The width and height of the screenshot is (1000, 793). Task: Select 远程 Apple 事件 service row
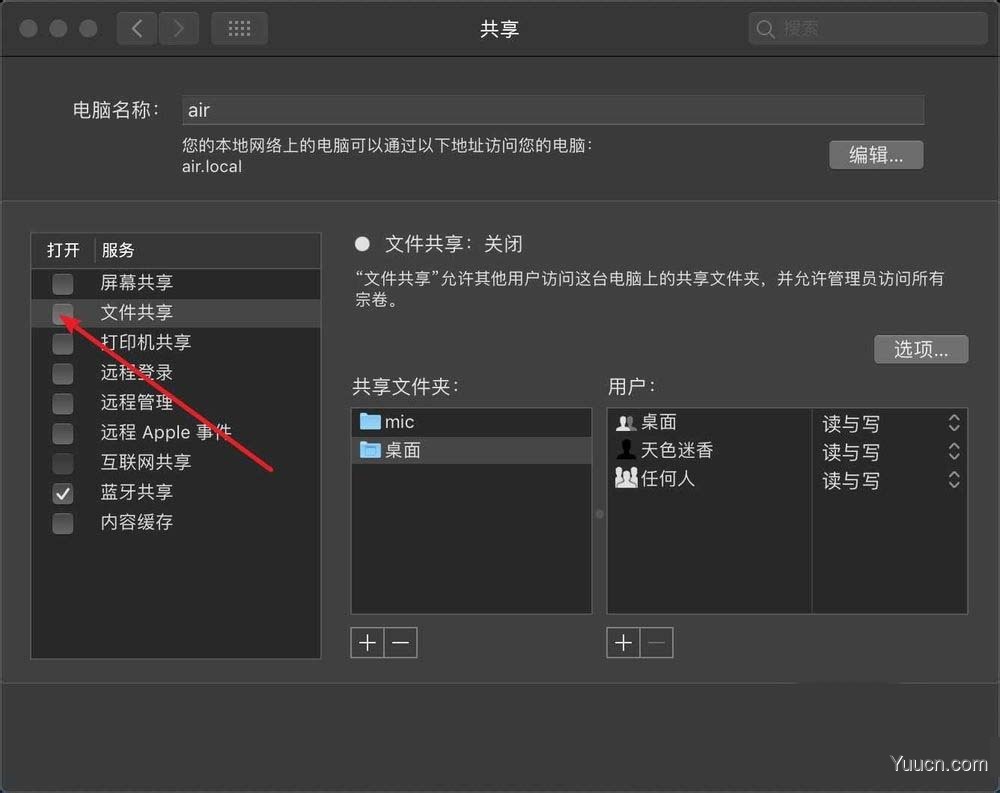coord(176,433)
